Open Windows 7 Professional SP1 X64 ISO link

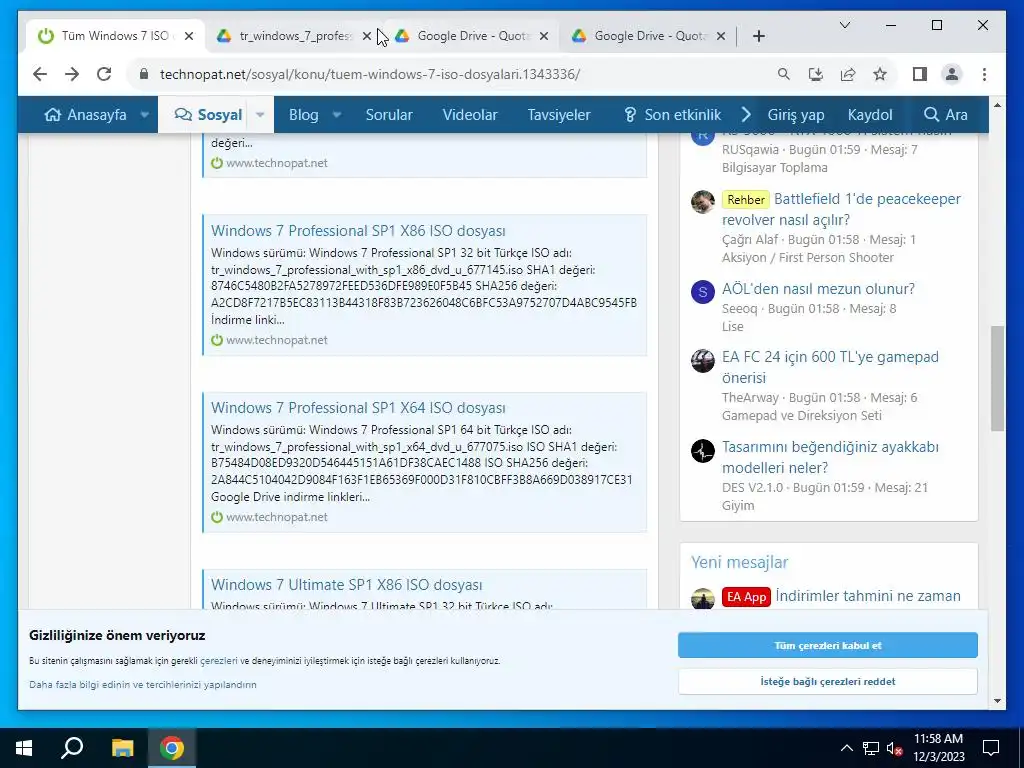click(x=358, y=408)
